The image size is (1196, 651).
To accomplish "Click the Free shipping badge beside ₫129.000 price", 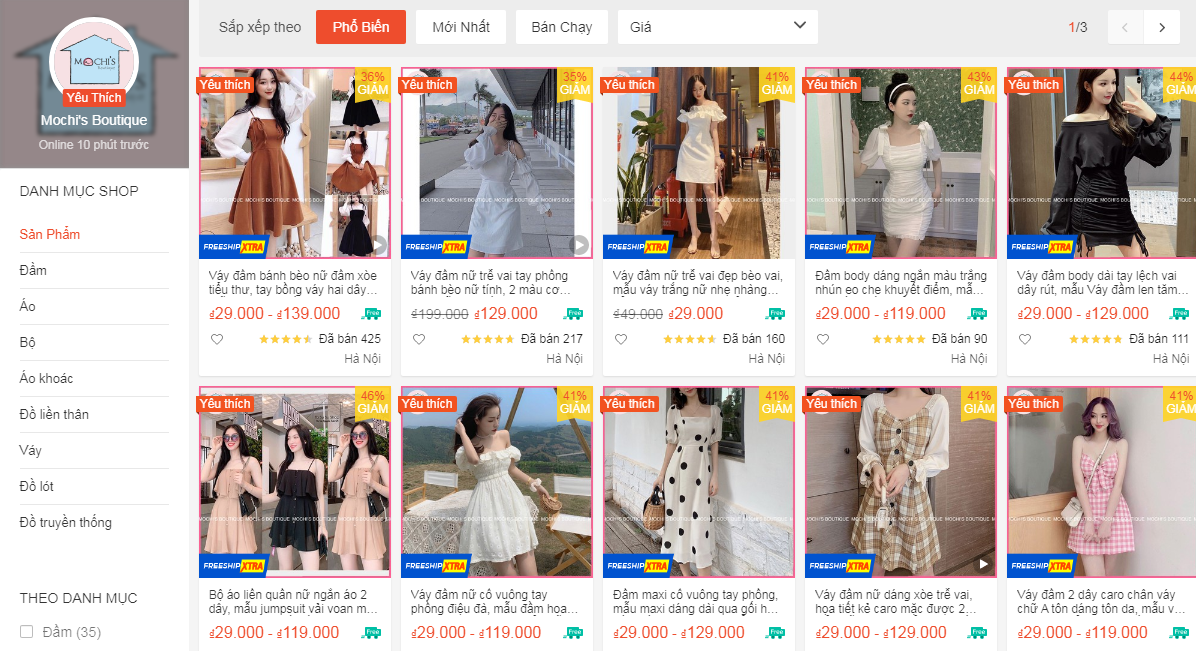I will (x=573, y=314).
